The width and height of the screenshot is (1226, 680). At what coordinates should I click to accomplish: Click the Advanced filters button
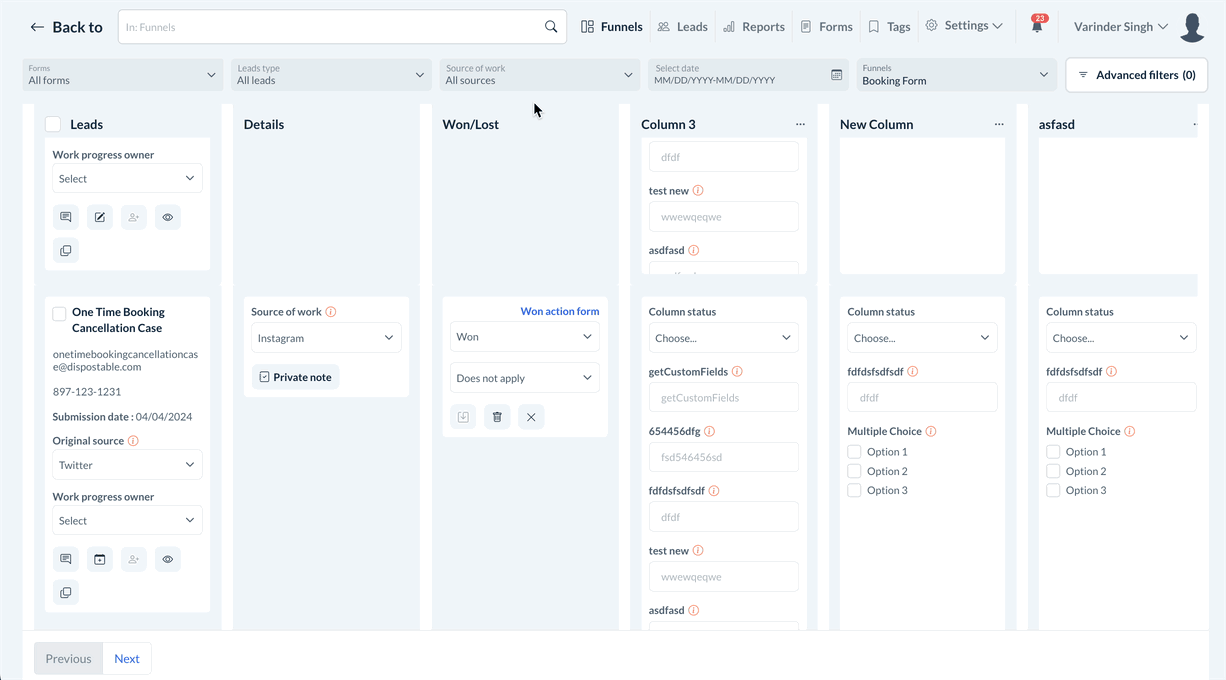pyautogui.click(x=1136, y=75)
